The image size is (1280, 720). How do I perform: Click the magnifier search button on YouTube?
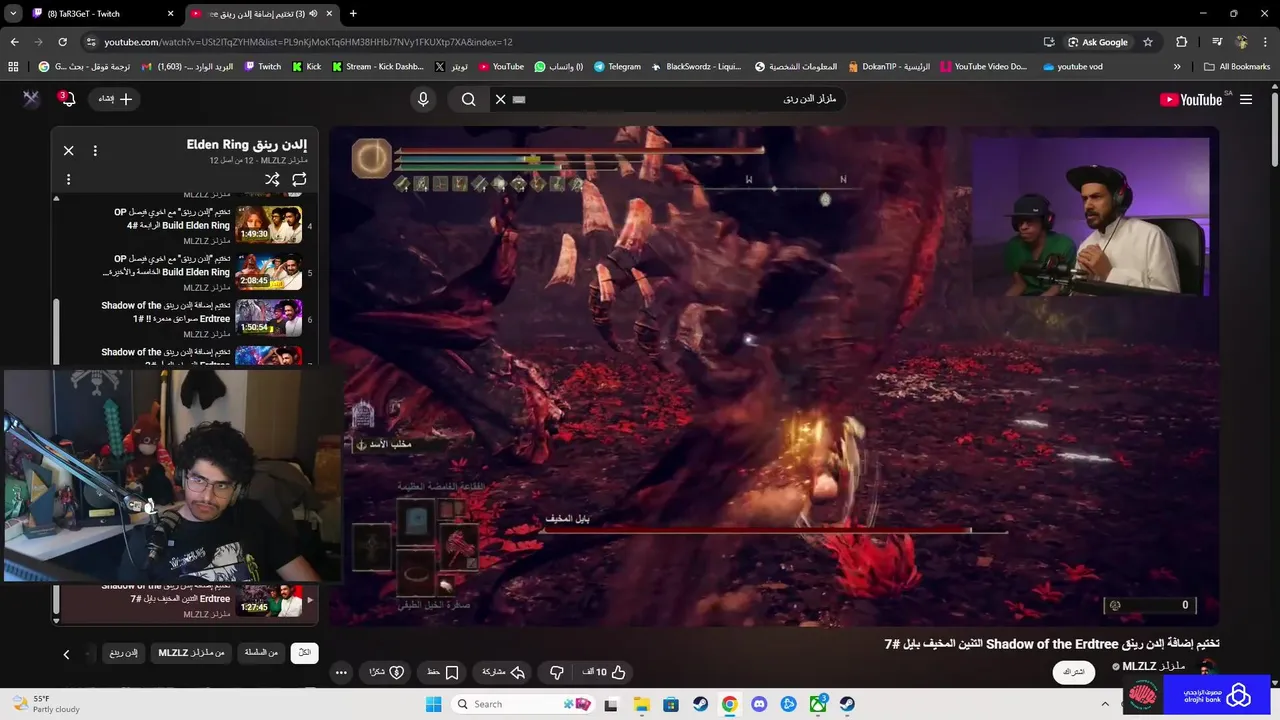coord(468,99)
